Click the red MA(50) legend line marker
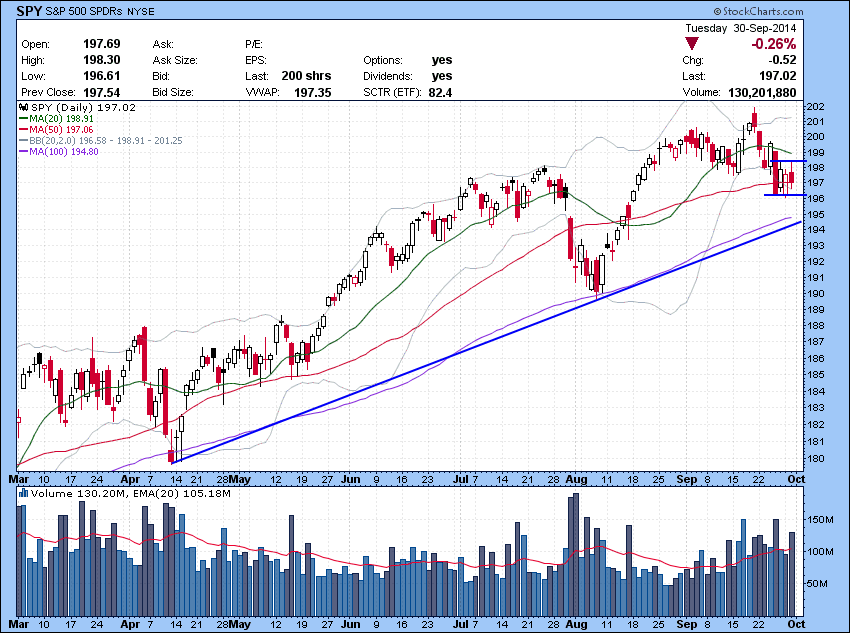The height and width of the screenshot is (633, 850). 23,130
